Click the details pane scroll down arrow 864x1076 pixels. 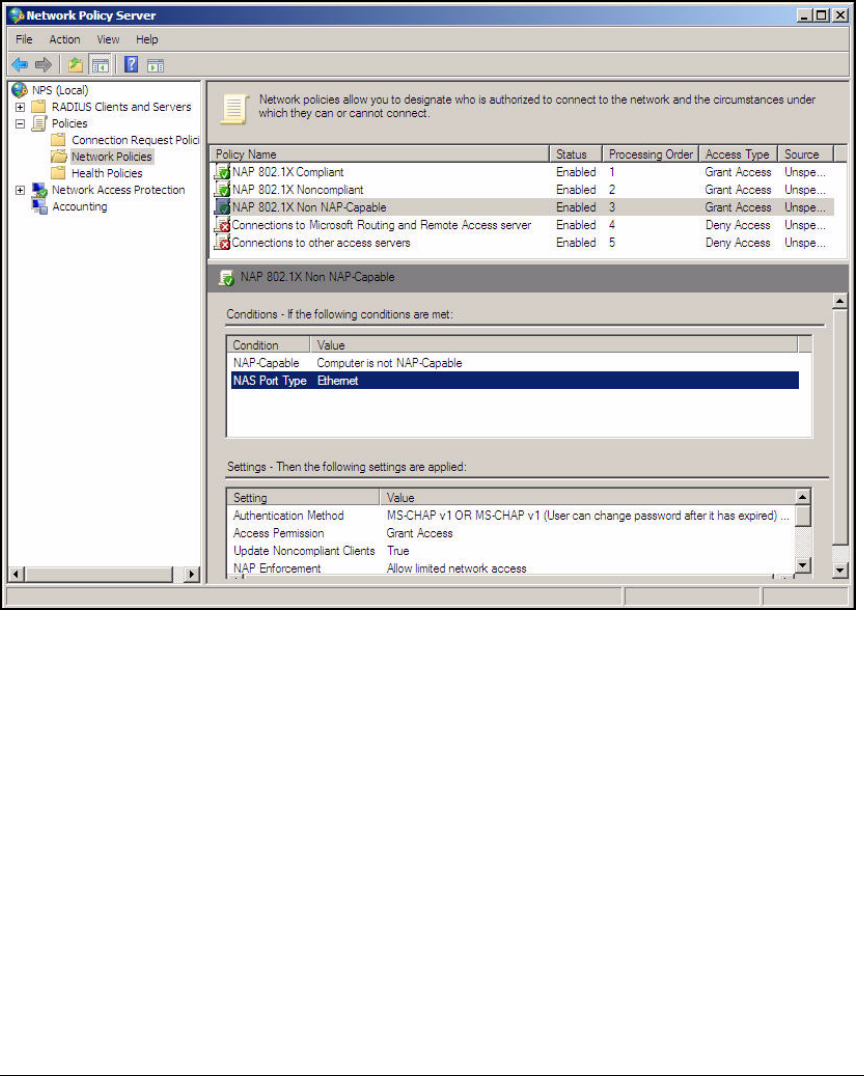pyautogui.click(x=840, y=570)
